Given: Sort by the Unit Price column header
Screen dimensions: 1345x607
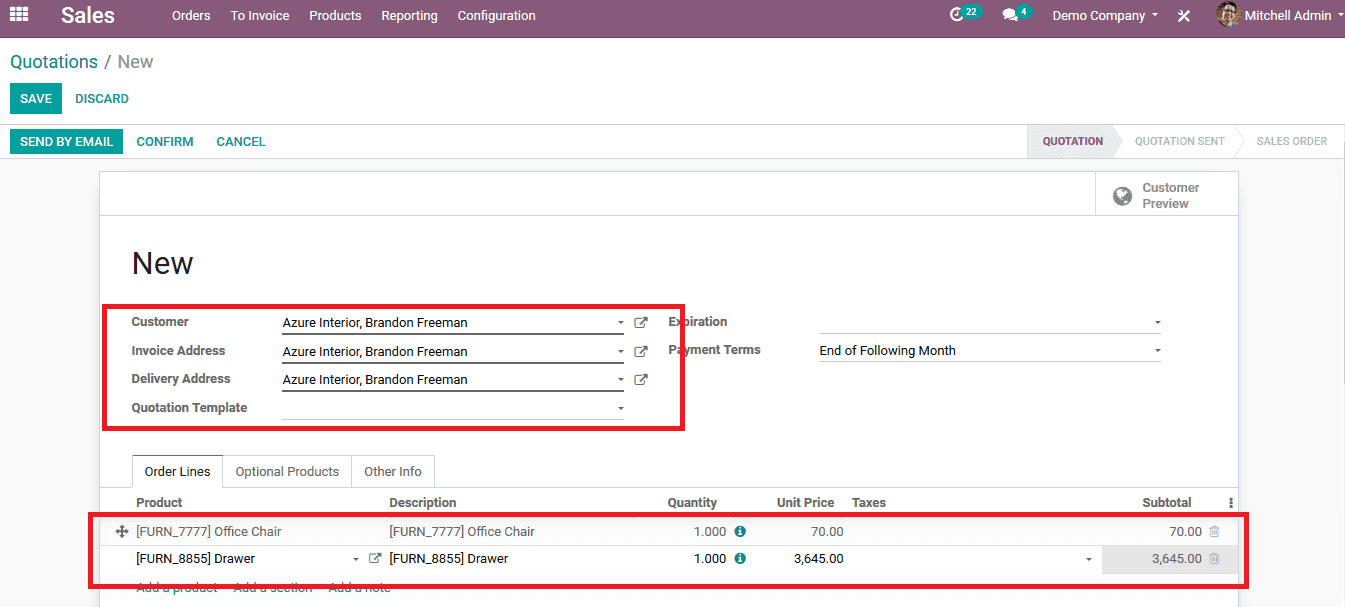Looking at the screenshot, I should point(805,503).
